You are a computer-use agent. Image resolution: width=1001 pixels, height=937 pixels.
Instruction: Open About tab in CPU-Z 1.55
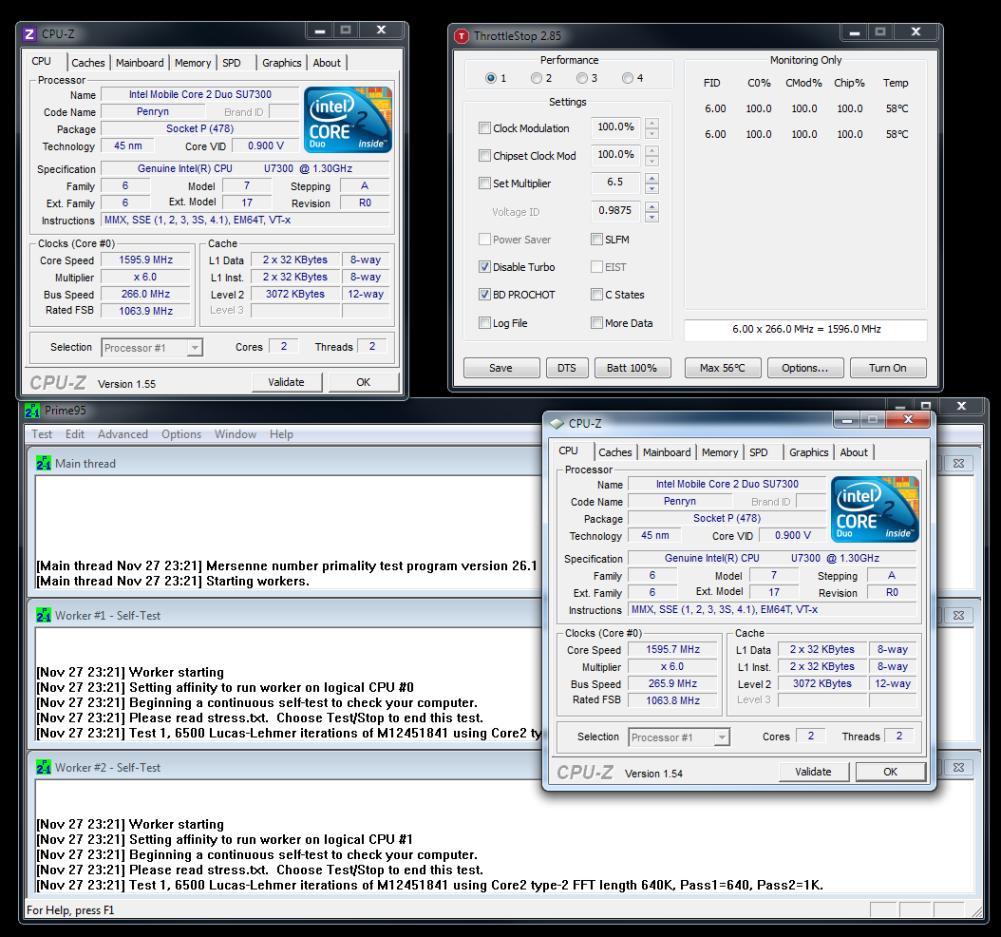pos(327,63)
